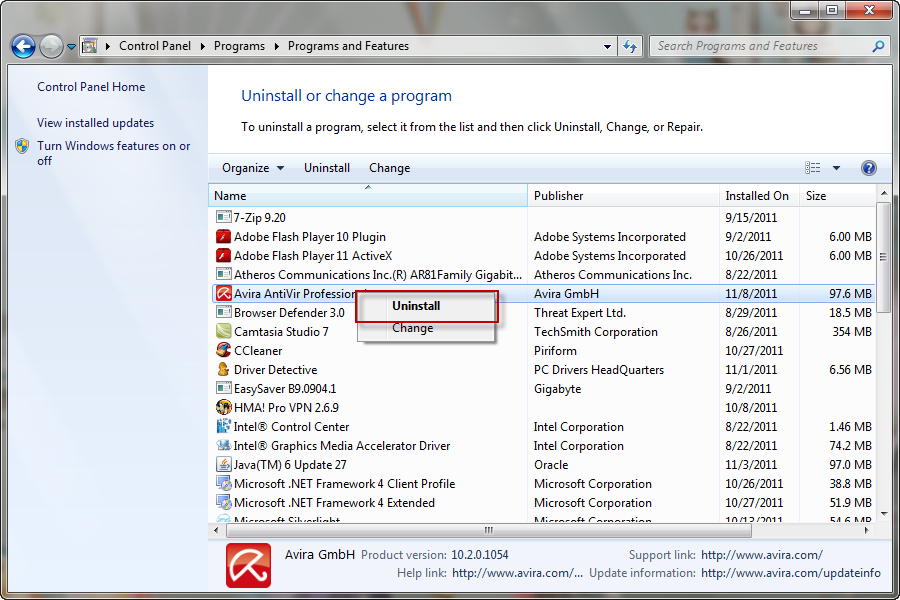Select Adobe Flash Player 10 Plugin icon
The image size is (900, 600).
click(223, 237)
